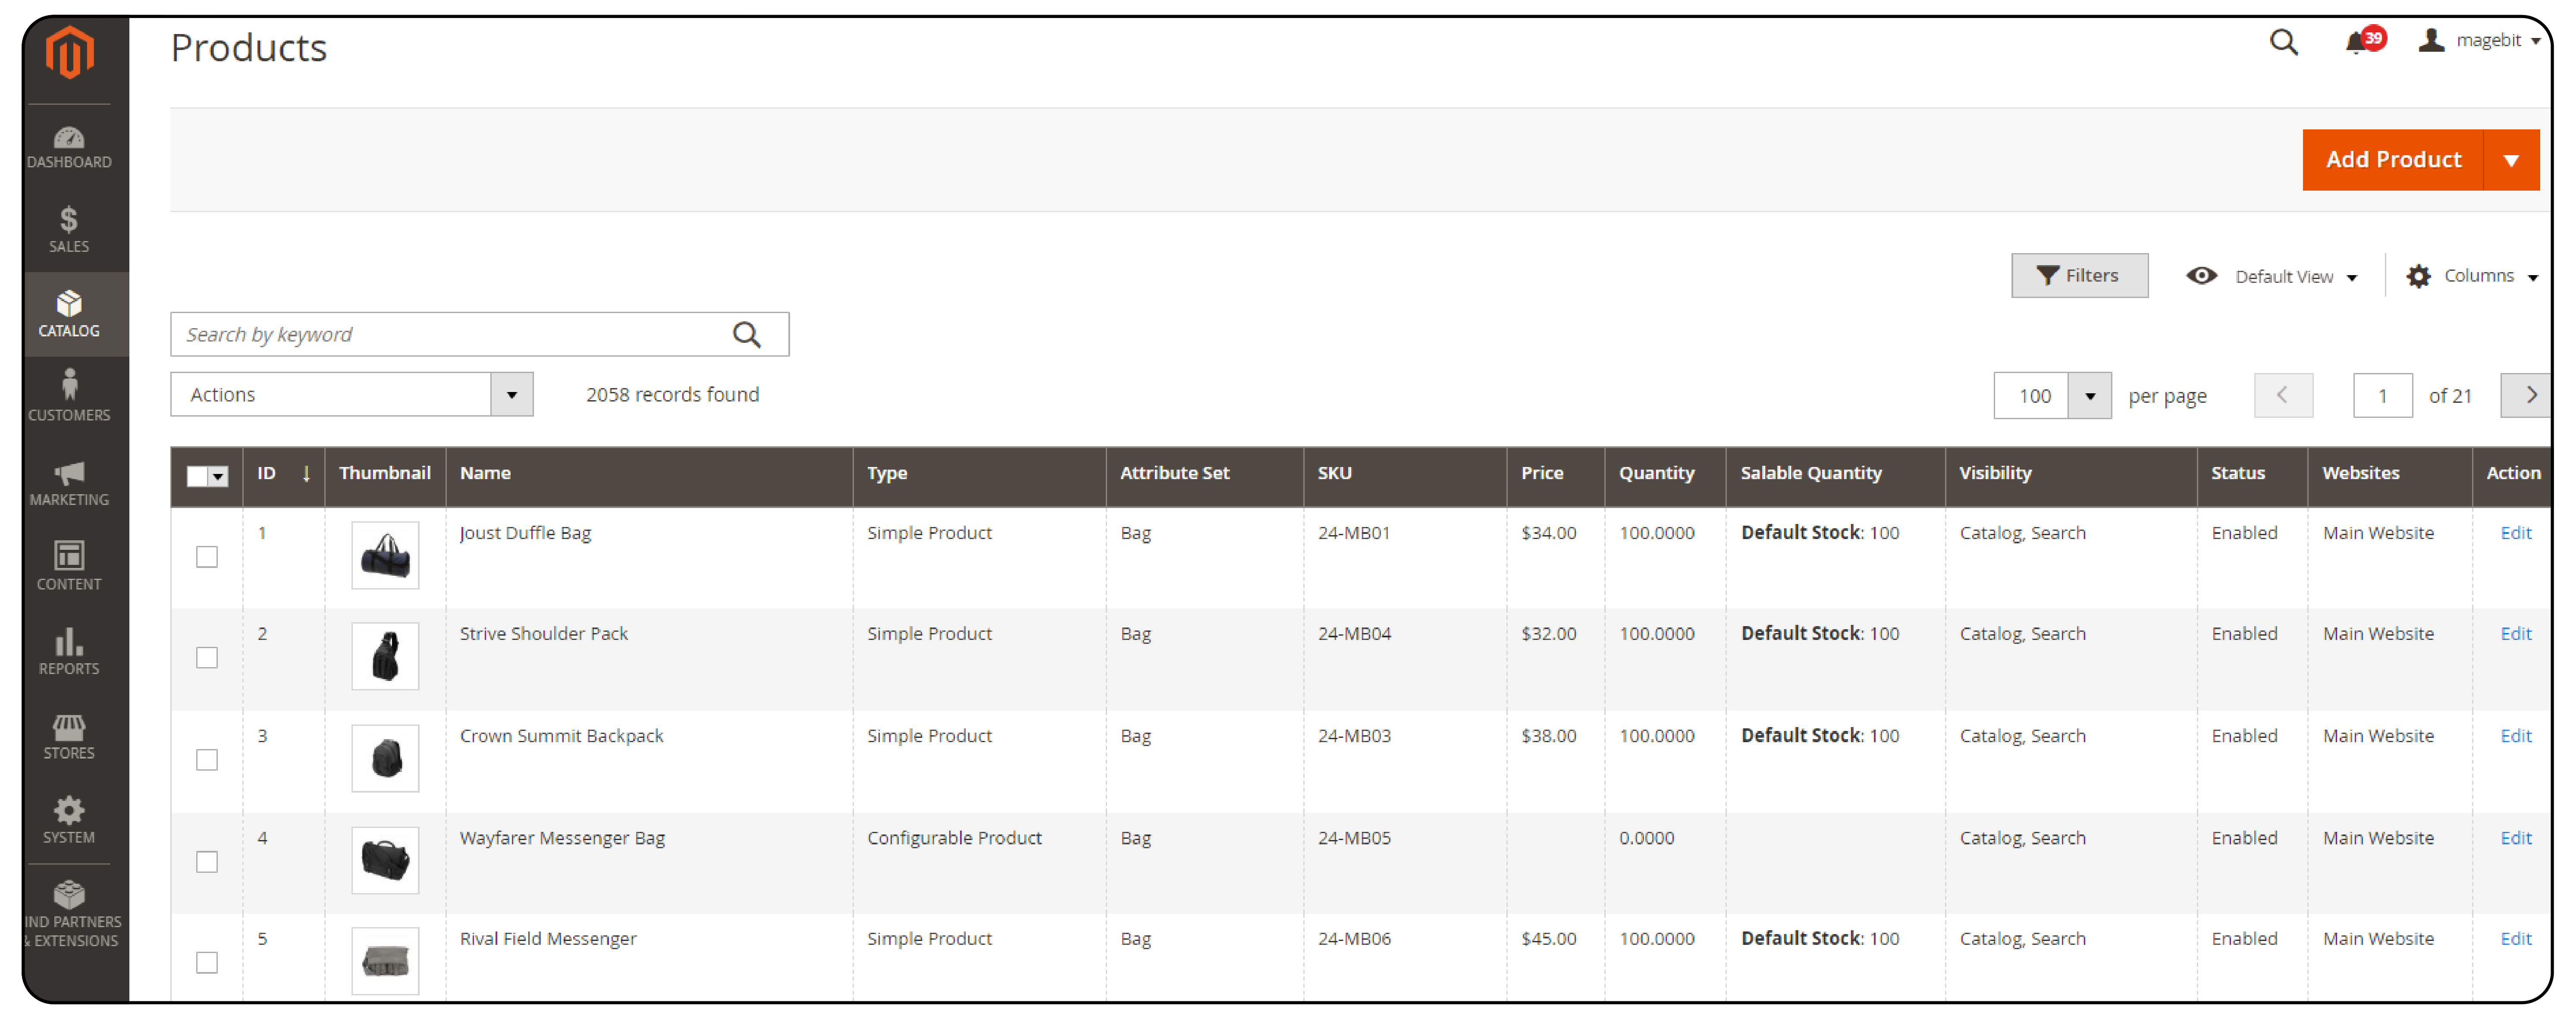Open the per page count dropdown
Viewport: 2576px width, 1016px height.
[x=2089, y=396]
